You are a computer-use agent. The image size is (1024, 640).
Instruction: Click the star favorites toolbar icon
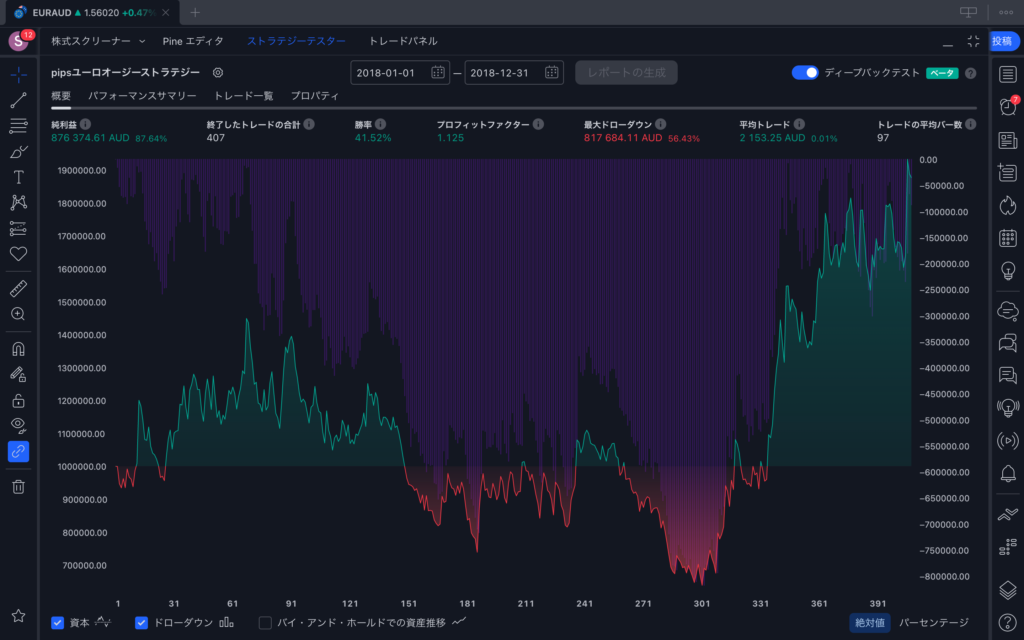click(x=18, y=616)
